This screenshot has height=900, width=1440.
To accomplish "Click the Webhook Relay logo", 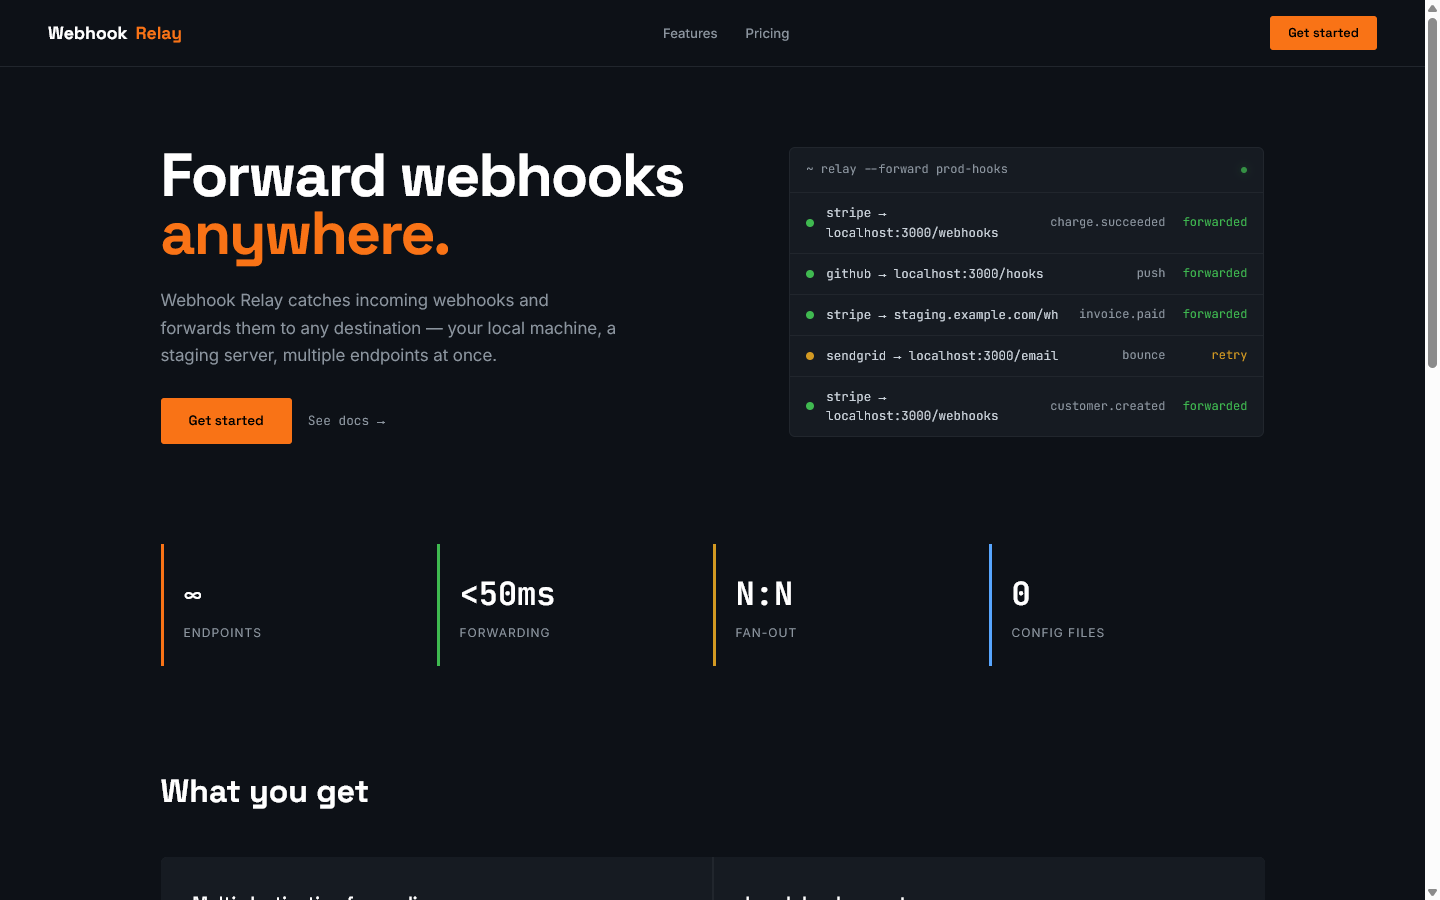I will [114, 33].
